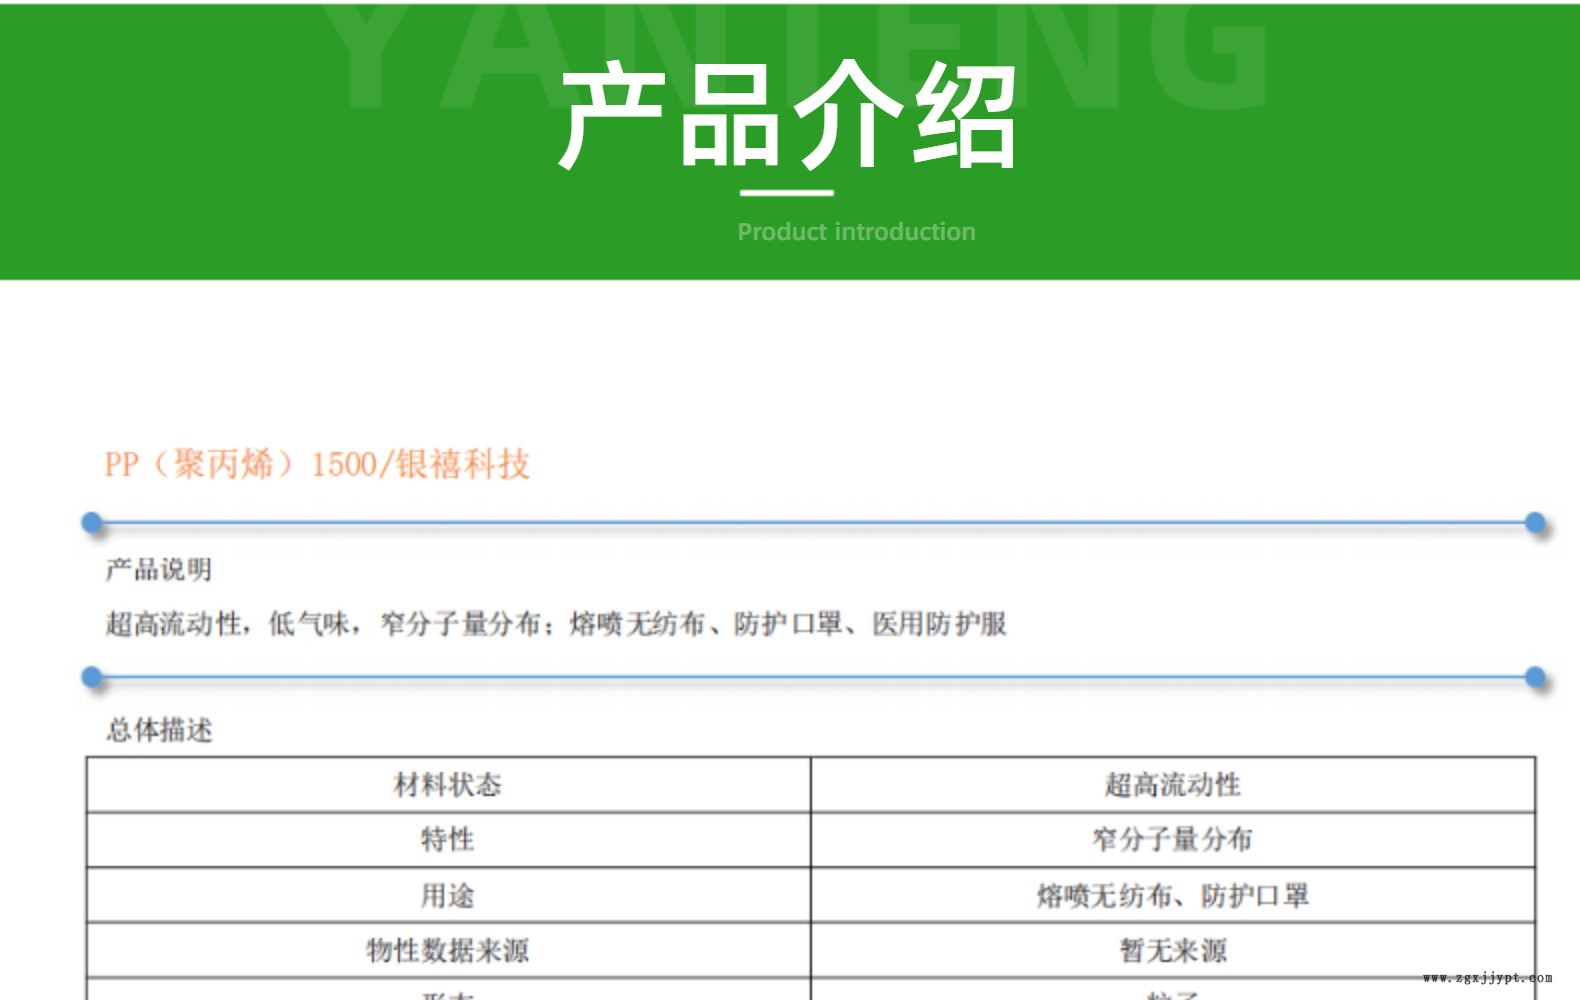Click the 窄分子量分布 table cell
Image resolution: width=1580 pixels, height=1000 pixels.
pos(1172,840)
